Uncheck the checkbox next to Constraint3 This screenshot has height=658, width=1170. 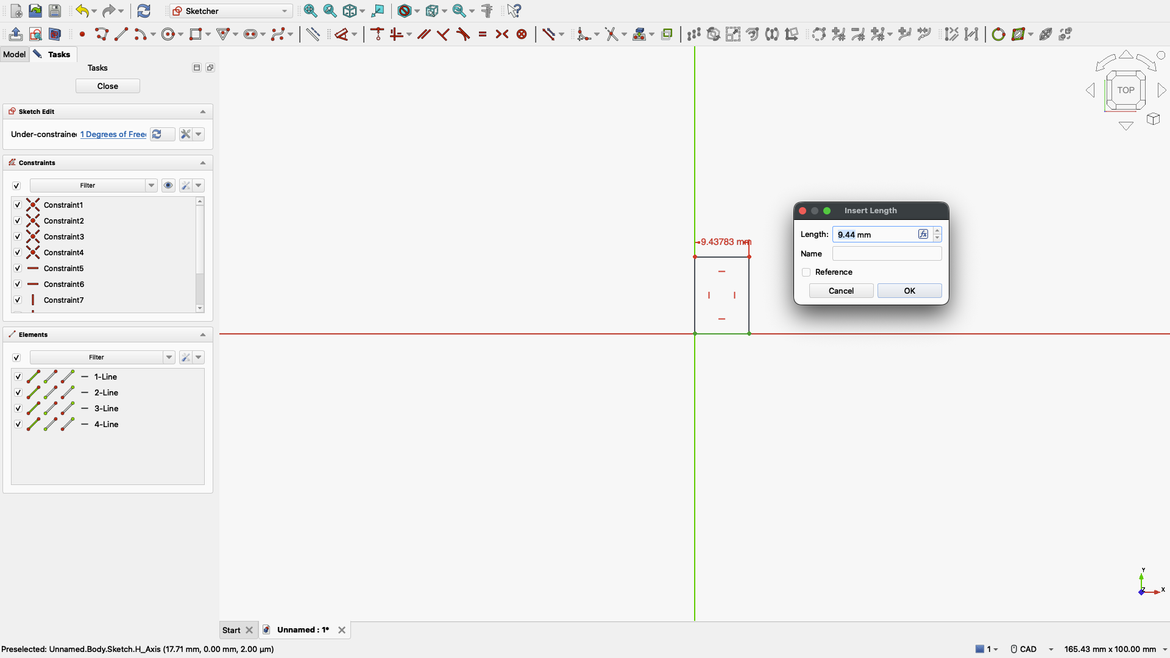click(17, 236)
